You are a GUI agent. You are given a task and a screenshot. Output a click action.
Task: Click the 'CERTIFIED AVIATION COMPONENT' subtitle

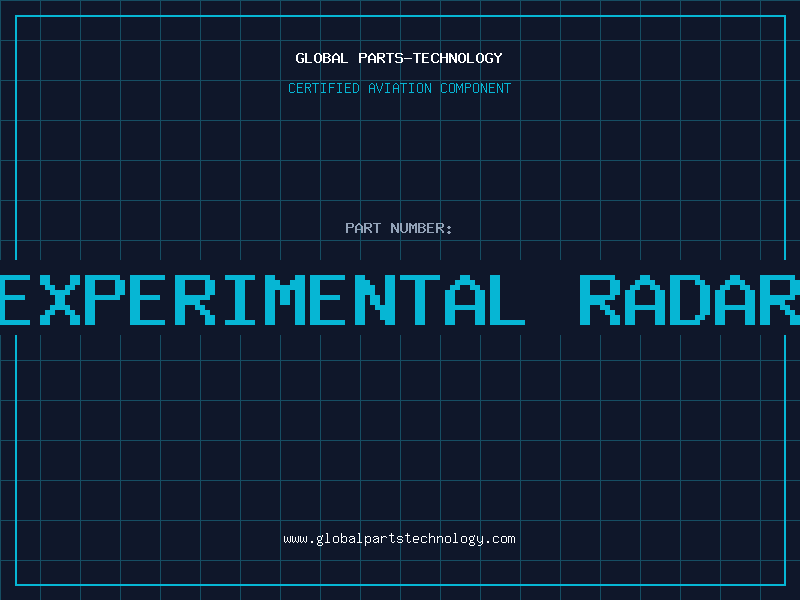[399, 88]
